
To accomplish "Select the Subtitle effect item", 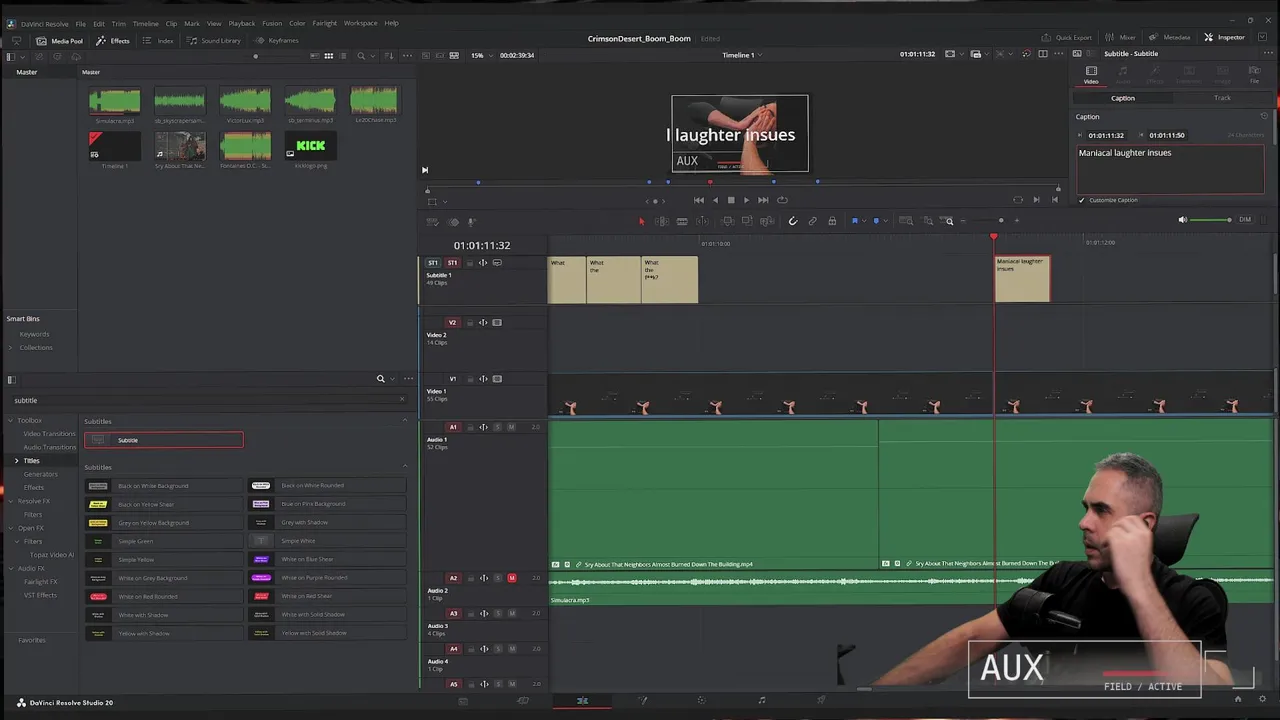I will 164,440.
